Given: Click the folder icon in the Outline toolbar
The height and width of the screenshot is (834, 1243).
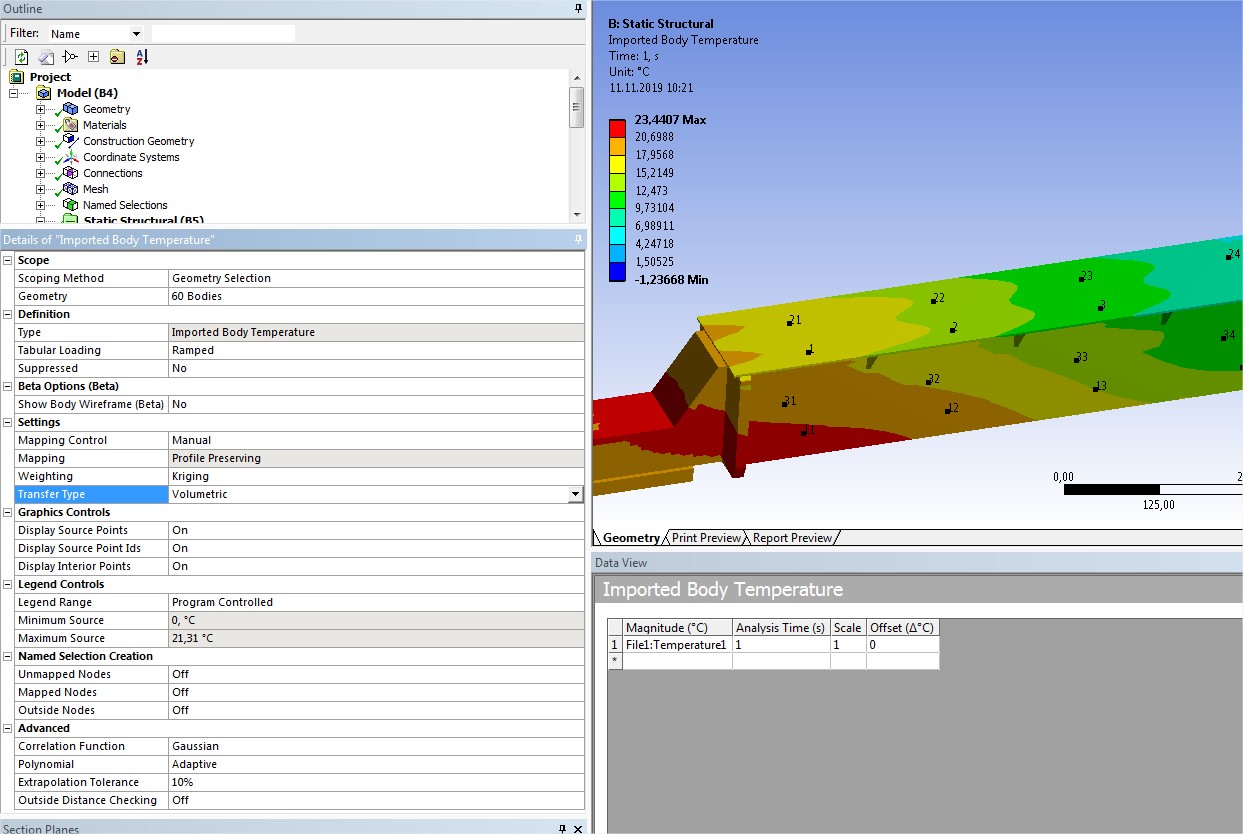Looking at the screenshot, I should click(116, 56).
